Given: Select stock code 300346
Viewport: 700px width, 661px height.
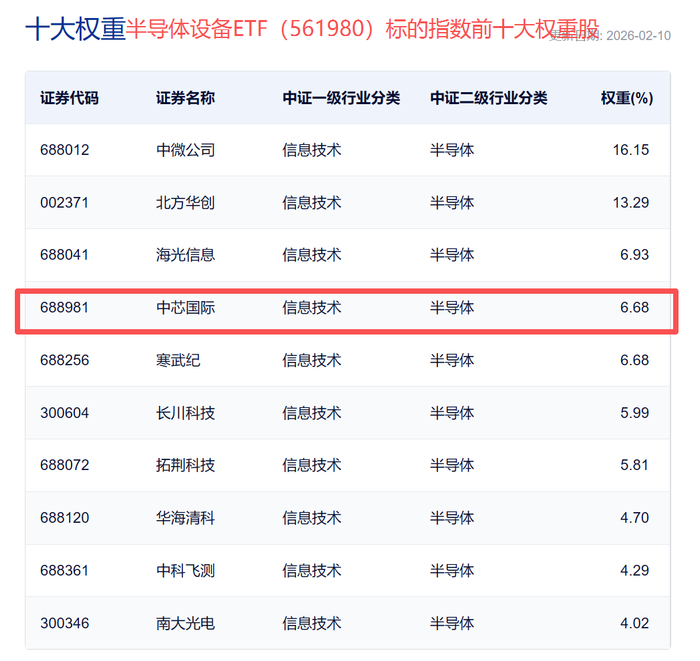Looking at the screenshot, I should tap(65, 623).
